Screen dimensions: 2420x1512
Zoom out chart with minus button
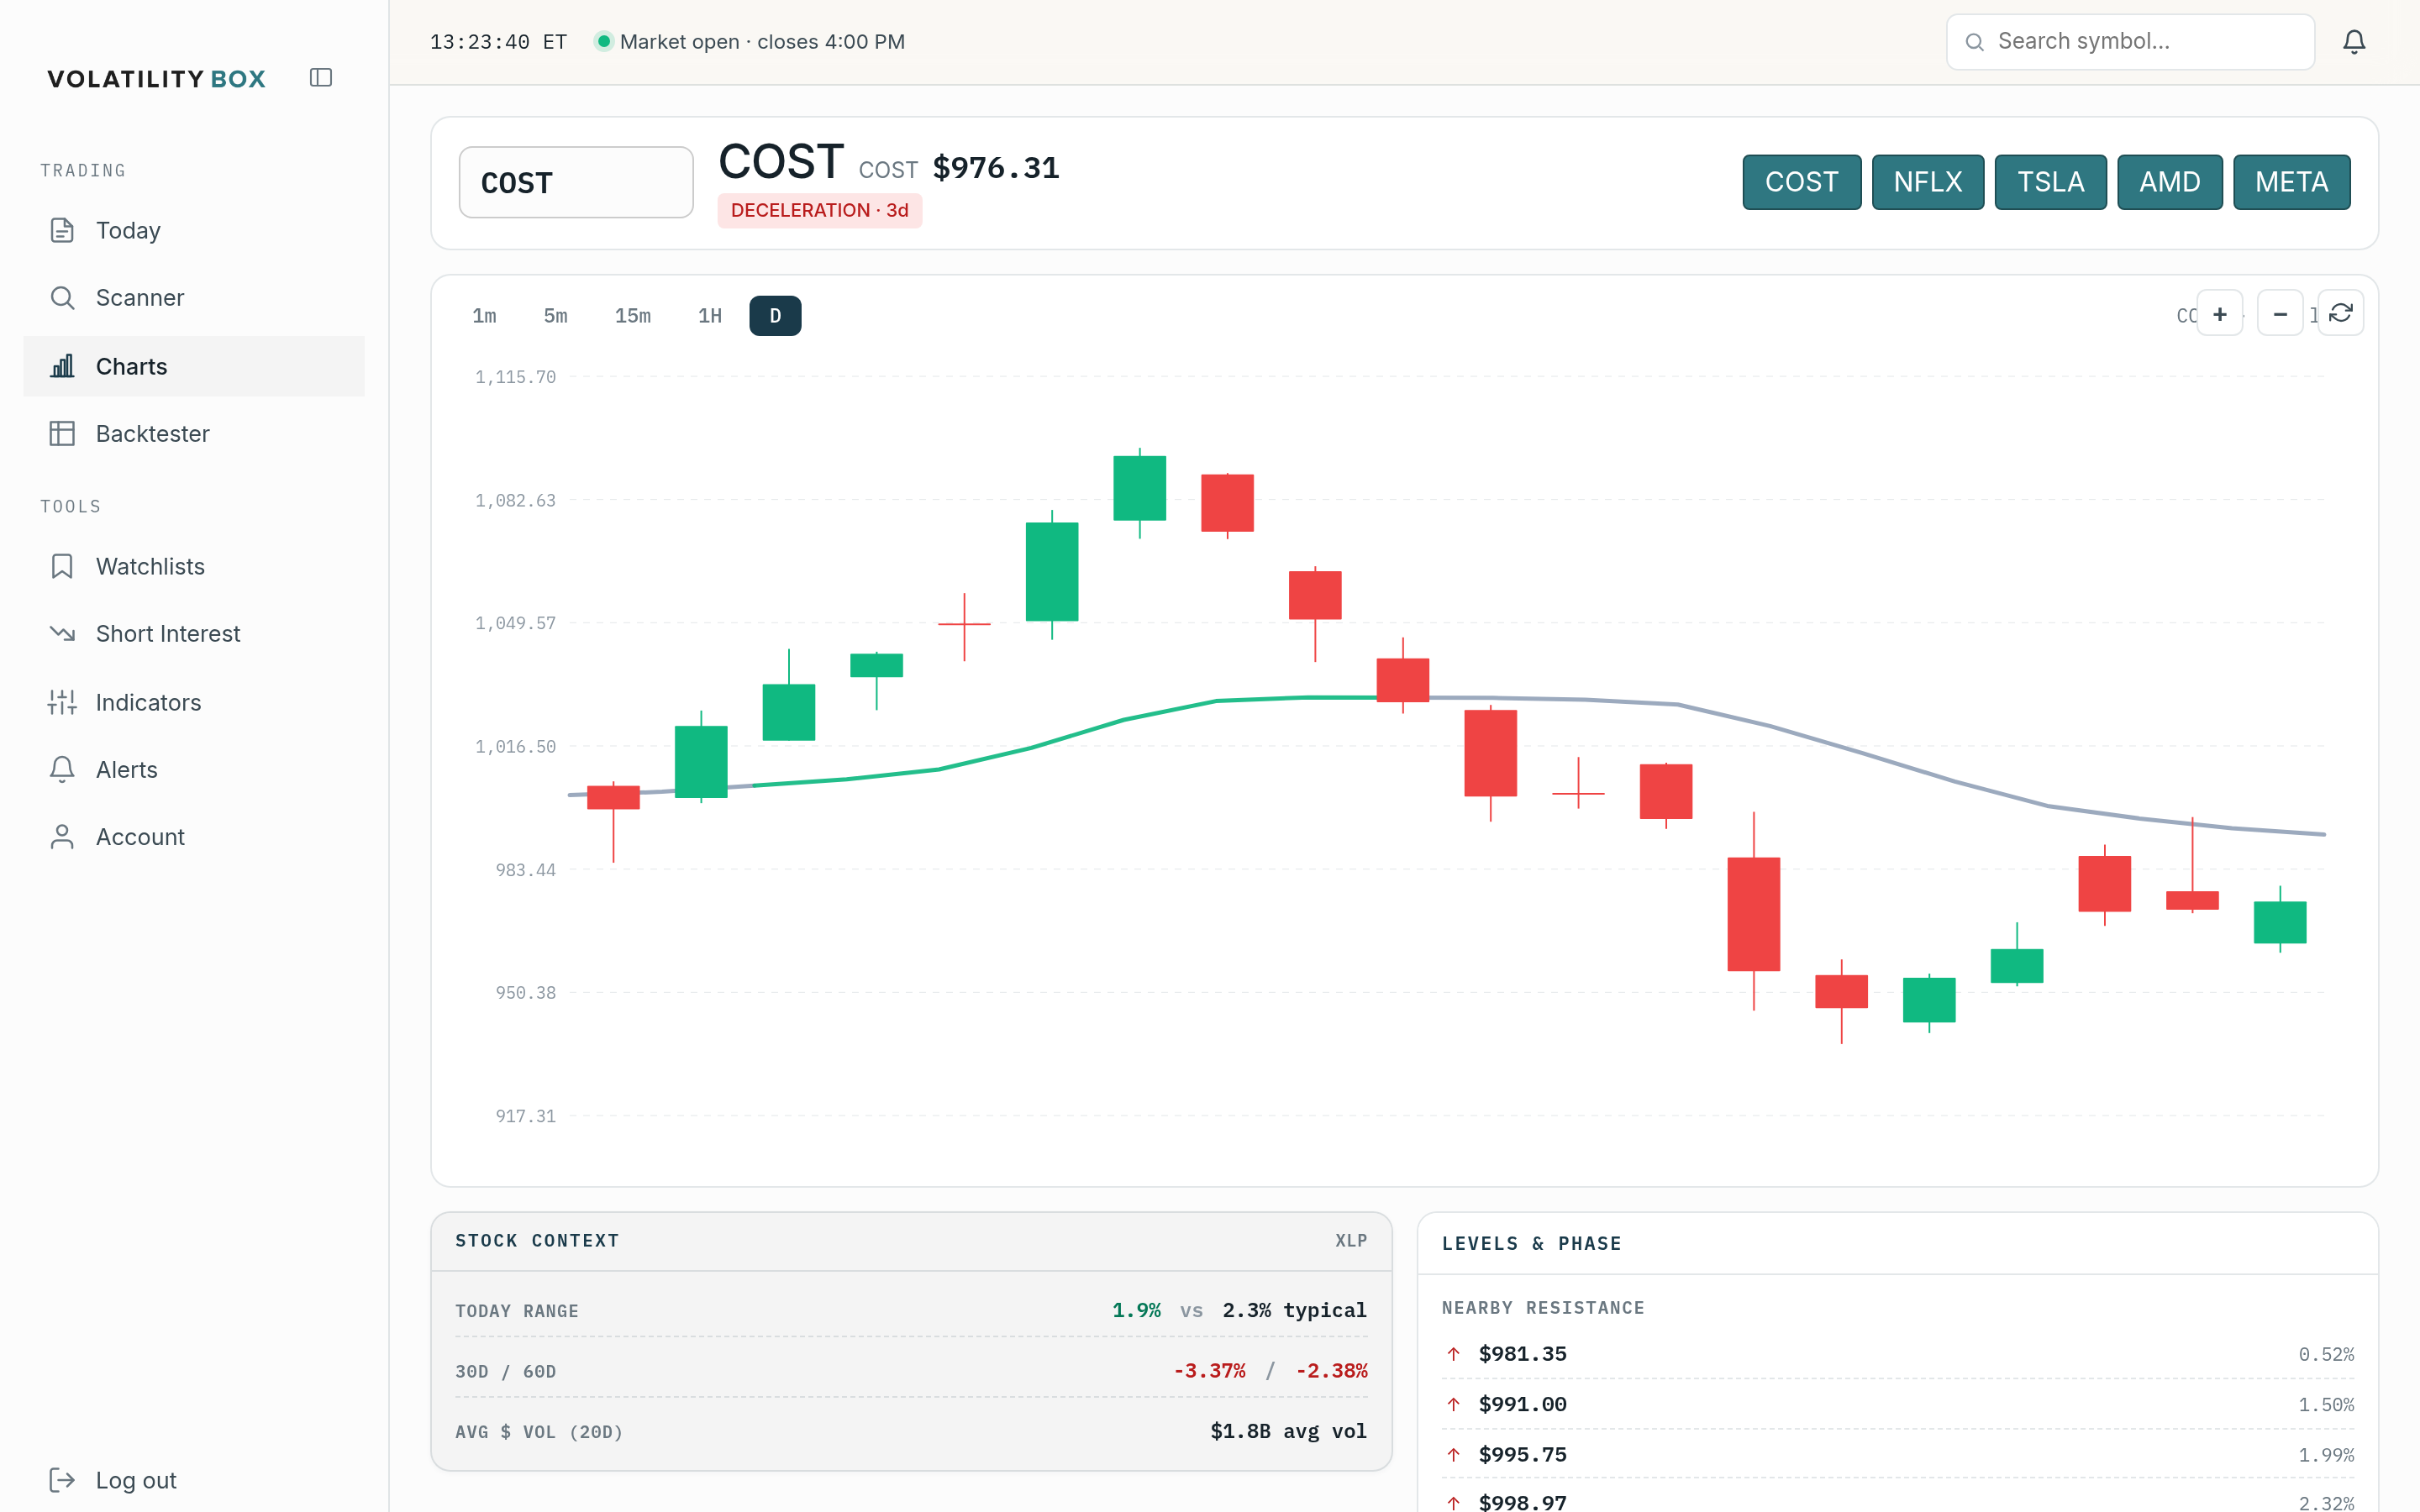pos(2280,314)
